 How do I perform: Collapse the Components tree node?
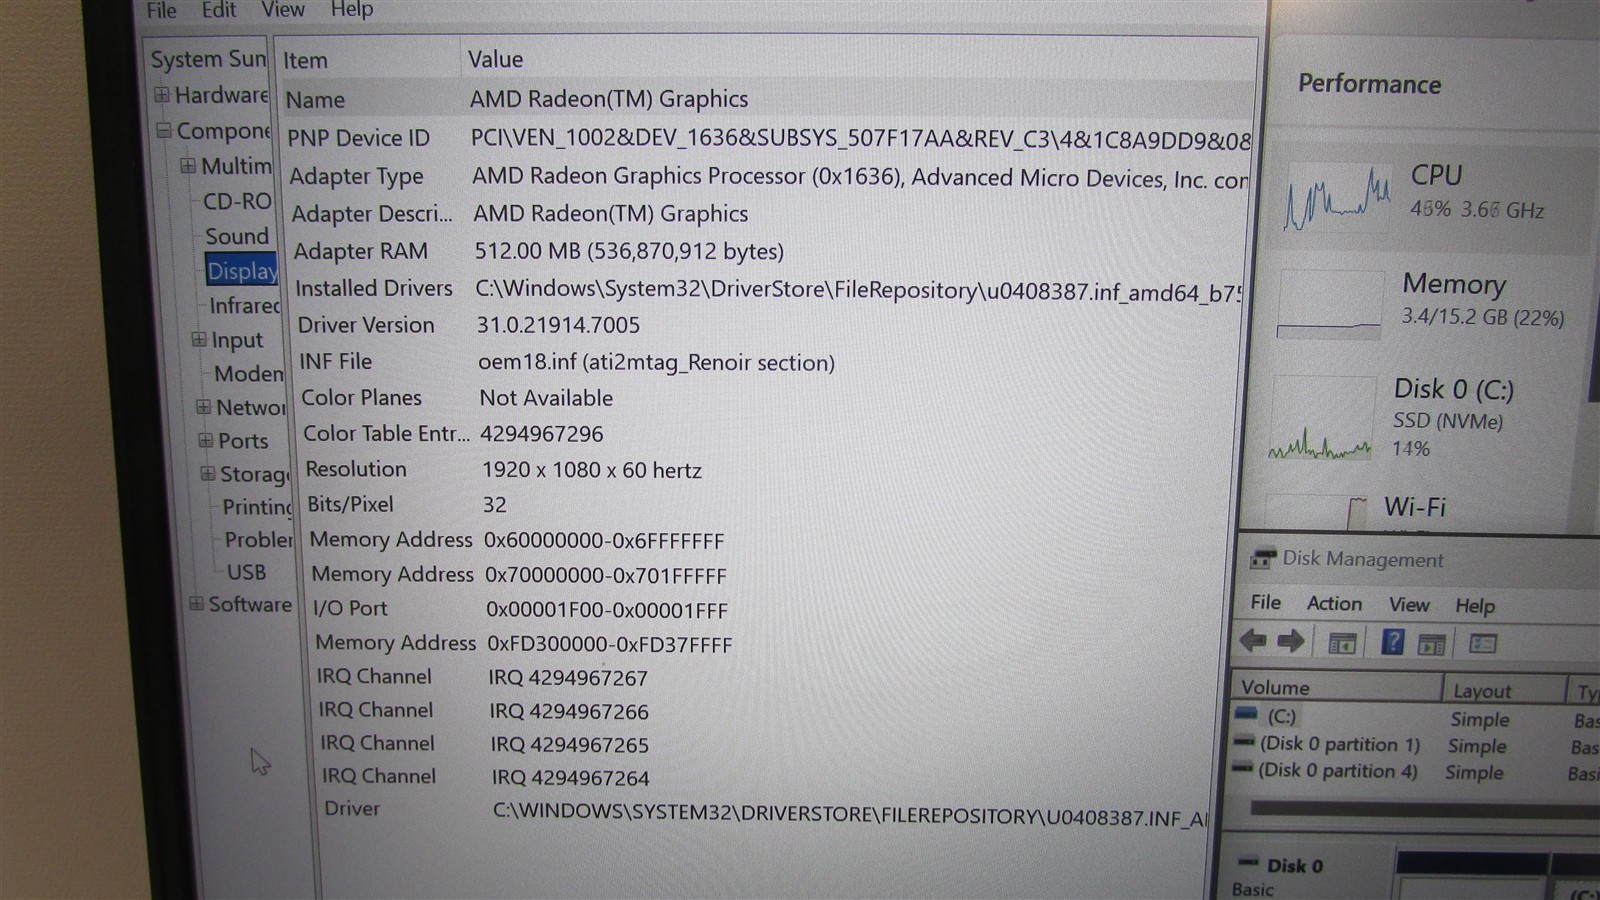click(x=164, y=130)
